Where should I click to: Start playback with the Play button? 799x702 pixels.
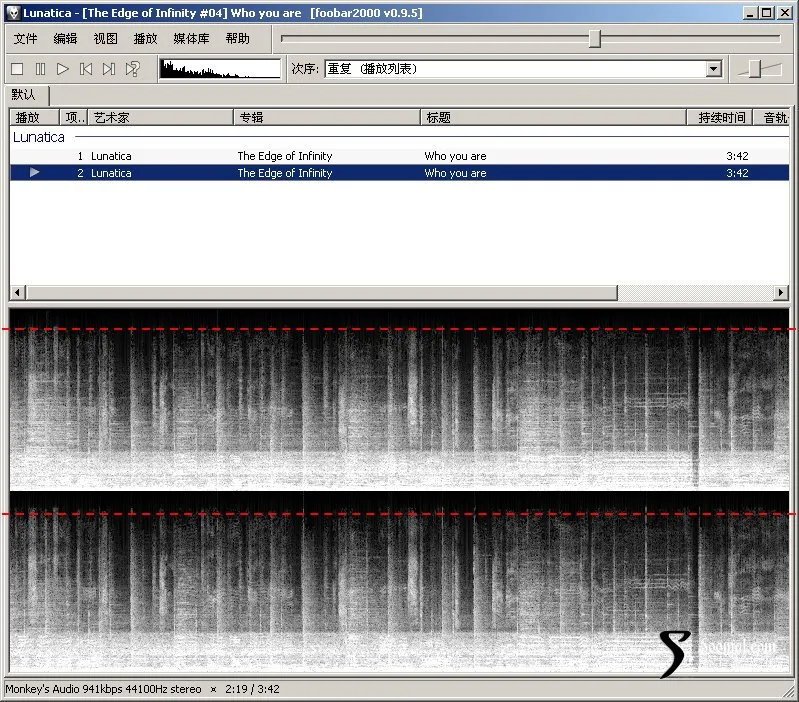[x=63, y=69]
